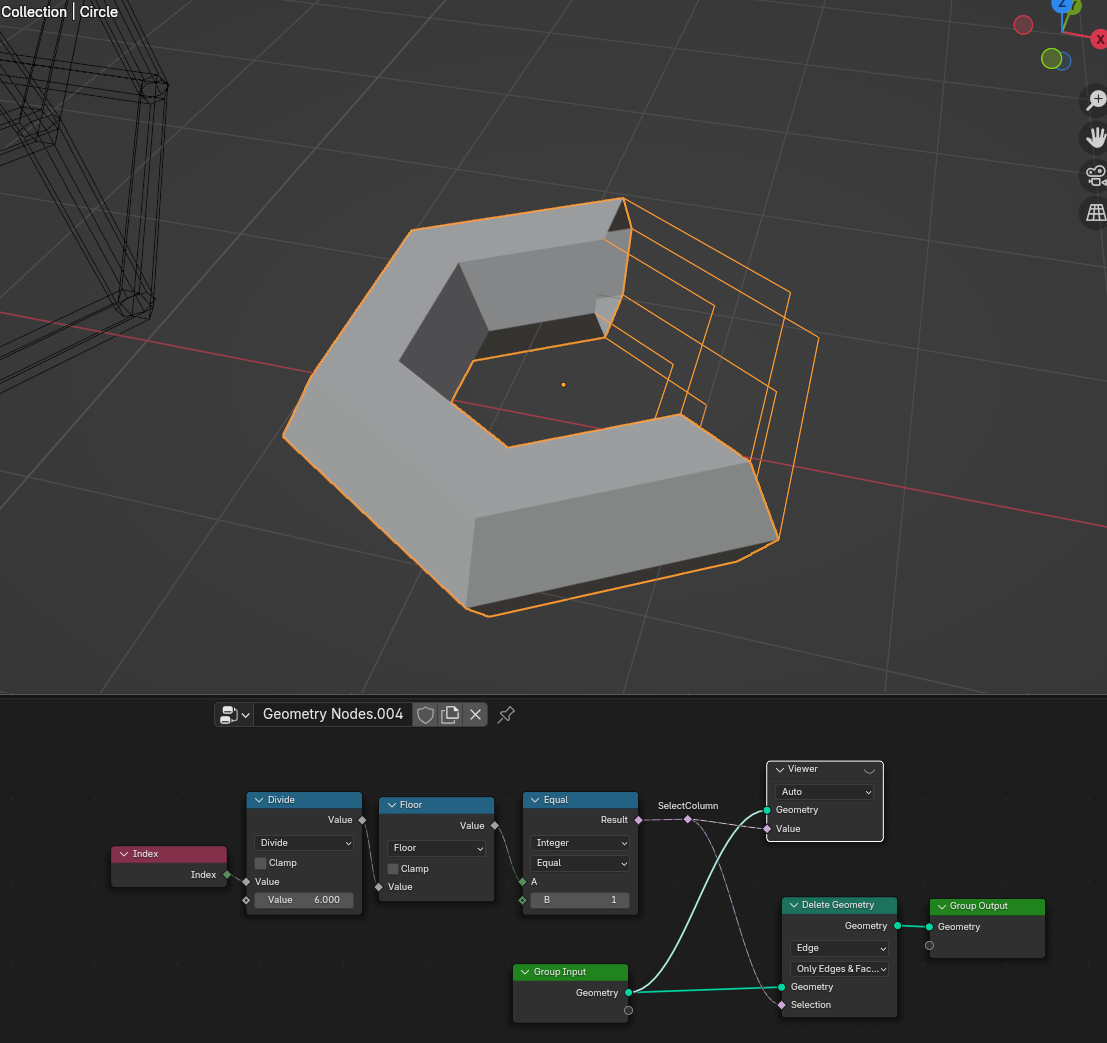Click the red X axis gizmo ball
Image resolution: width=1107 pixels, height=1043 pixels.
tap(1099, 40)
